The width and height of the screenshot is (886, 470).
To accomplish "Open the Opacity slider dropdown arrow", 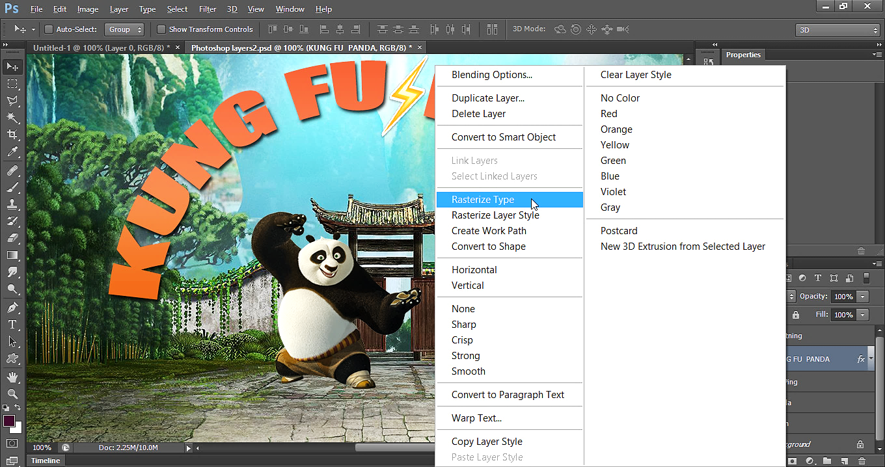I will (x=862, y=297).
